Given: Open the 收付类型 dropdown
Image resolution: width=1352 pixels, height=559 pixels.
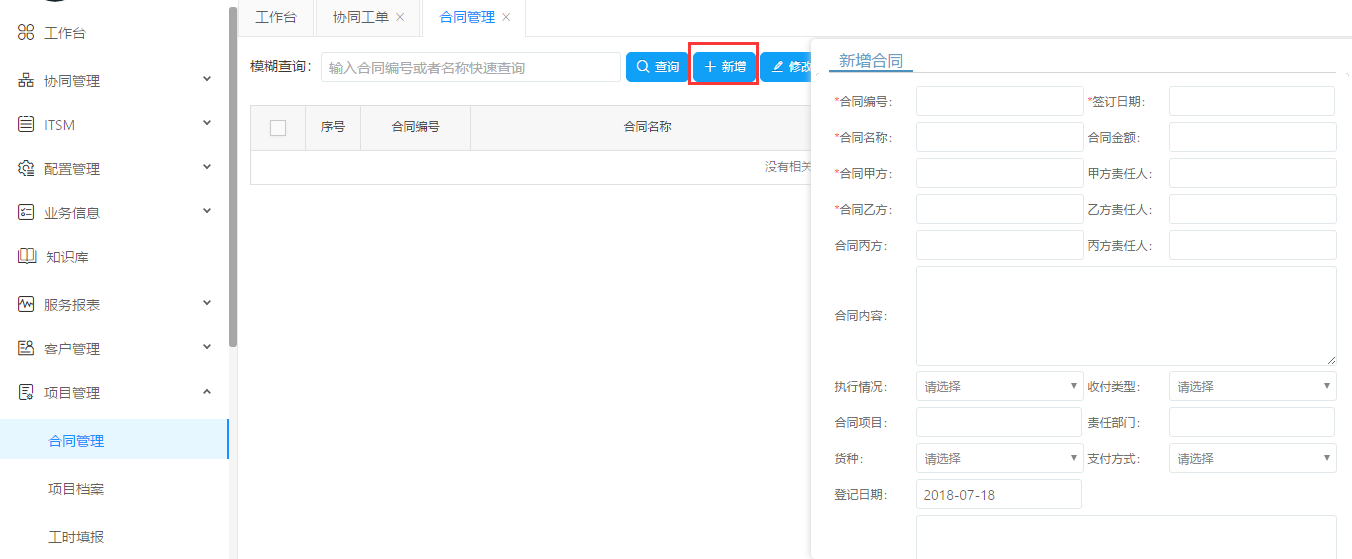Looking at the screenshot, I should tap(1252, 386).
